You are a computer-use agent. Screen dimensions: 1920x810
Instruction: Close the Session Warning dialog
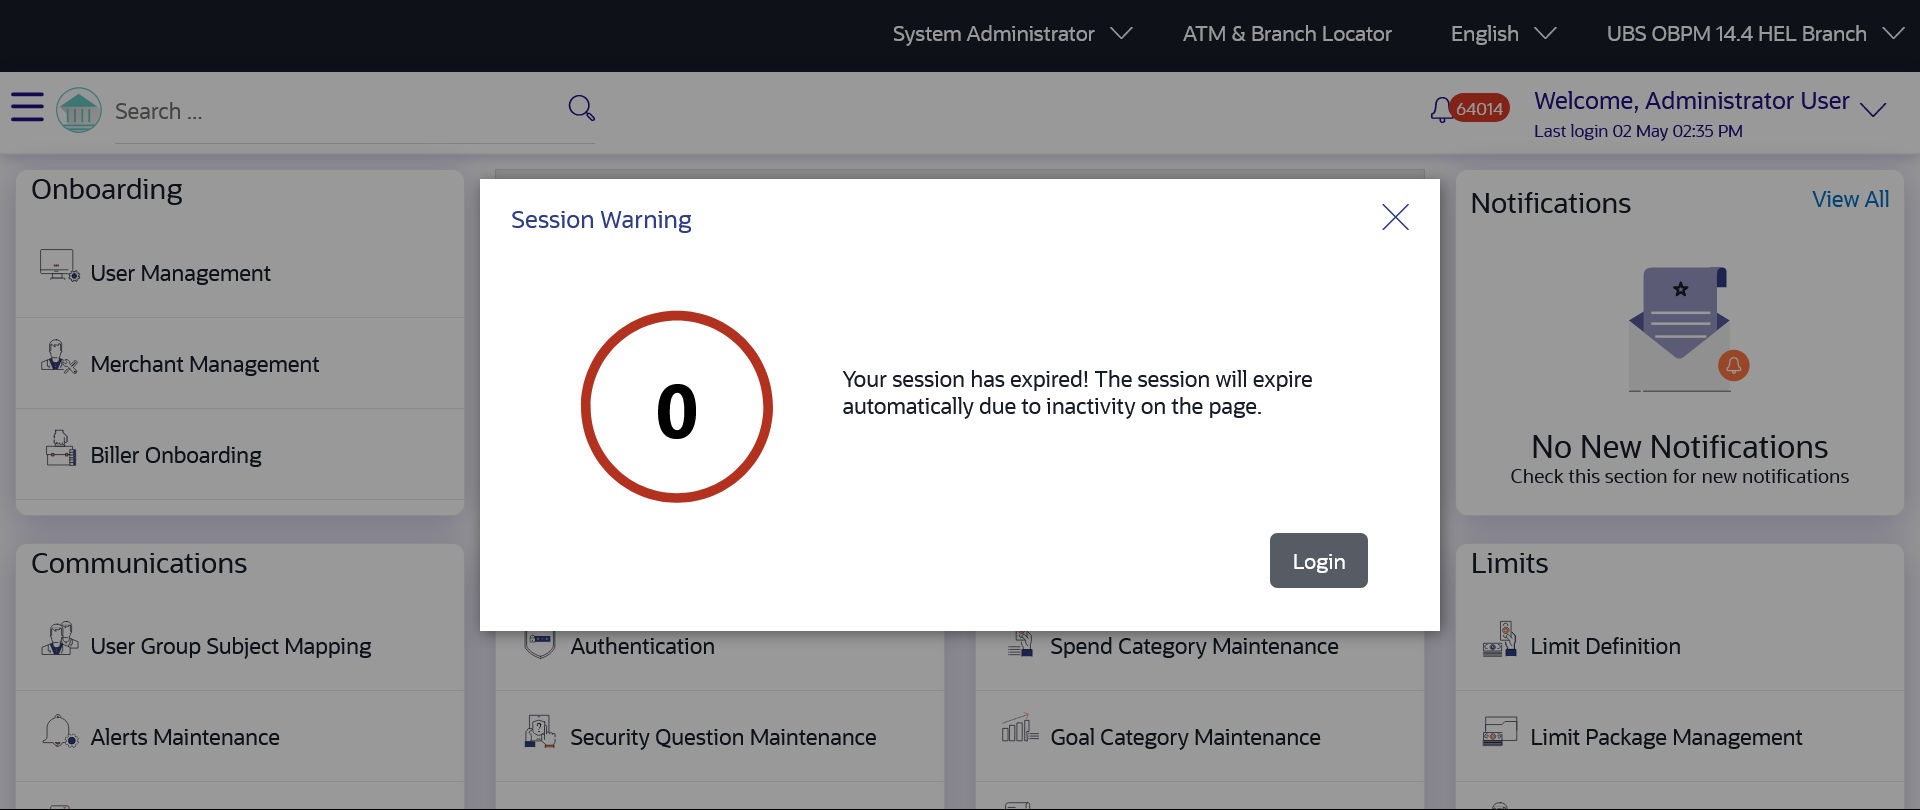(1395, 217)
